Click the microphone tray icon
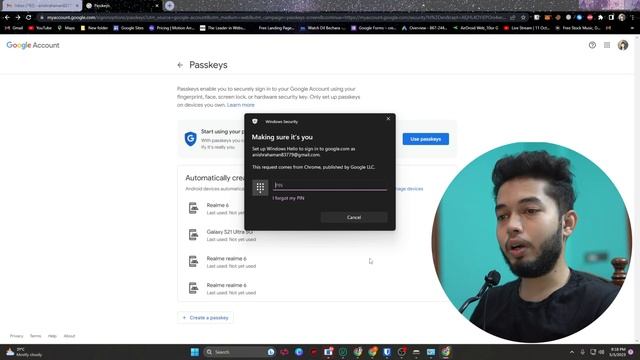Viewport: 640px width, 360px height. [583, 352]
